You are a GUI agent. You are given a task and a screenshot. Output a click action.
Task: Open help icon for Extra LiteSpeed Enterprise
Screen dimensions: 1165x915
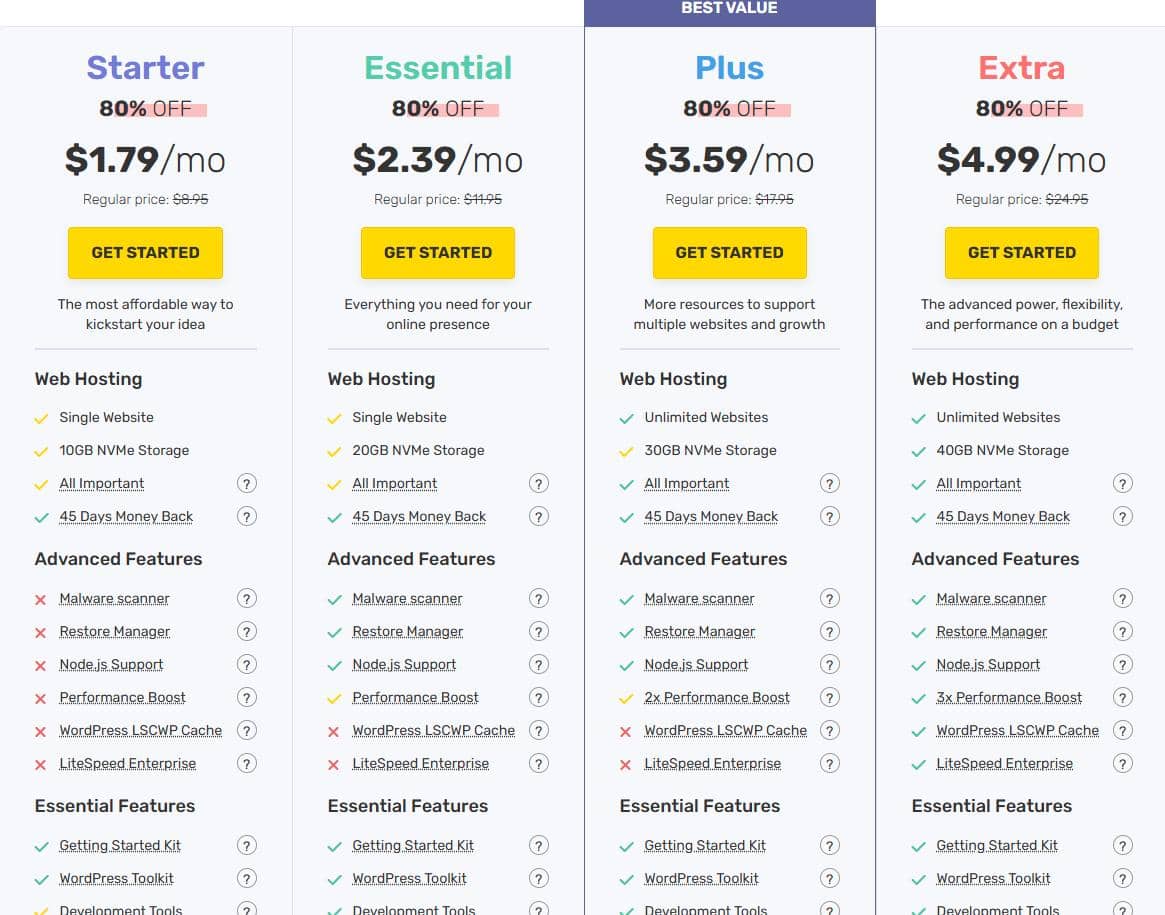coord(1123,764)
